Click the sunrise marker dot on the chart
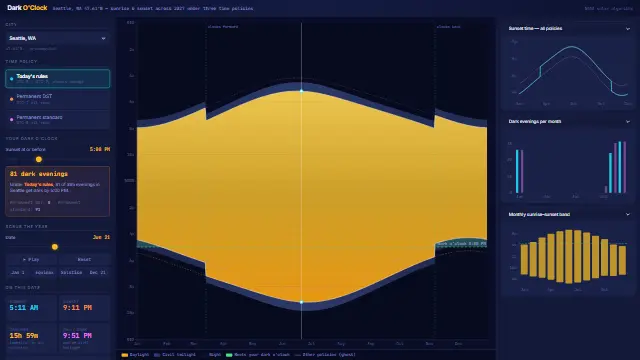 302,91
